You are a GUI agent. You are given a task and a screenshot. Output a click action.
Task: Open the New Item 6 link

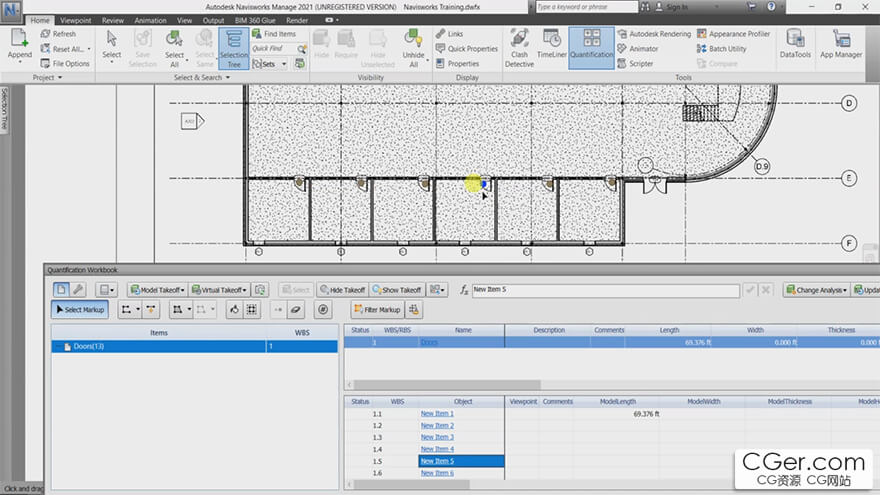(x=437, y=473)
